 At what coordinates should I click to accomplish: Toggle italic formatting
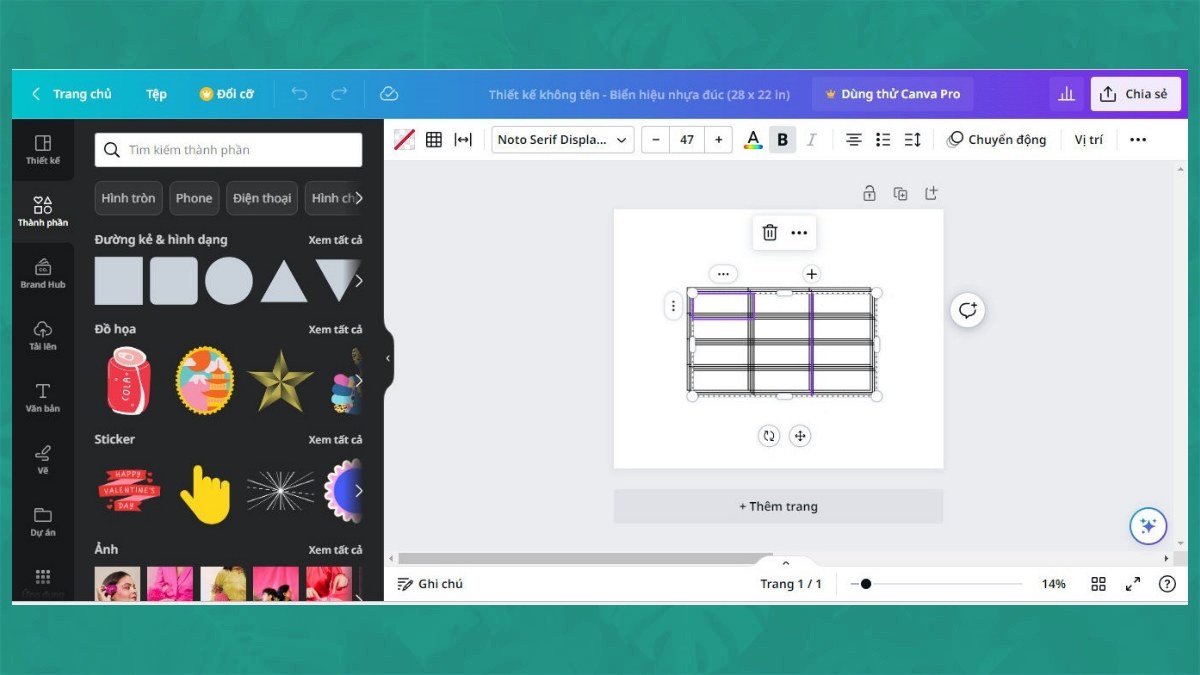click(812, 140)
